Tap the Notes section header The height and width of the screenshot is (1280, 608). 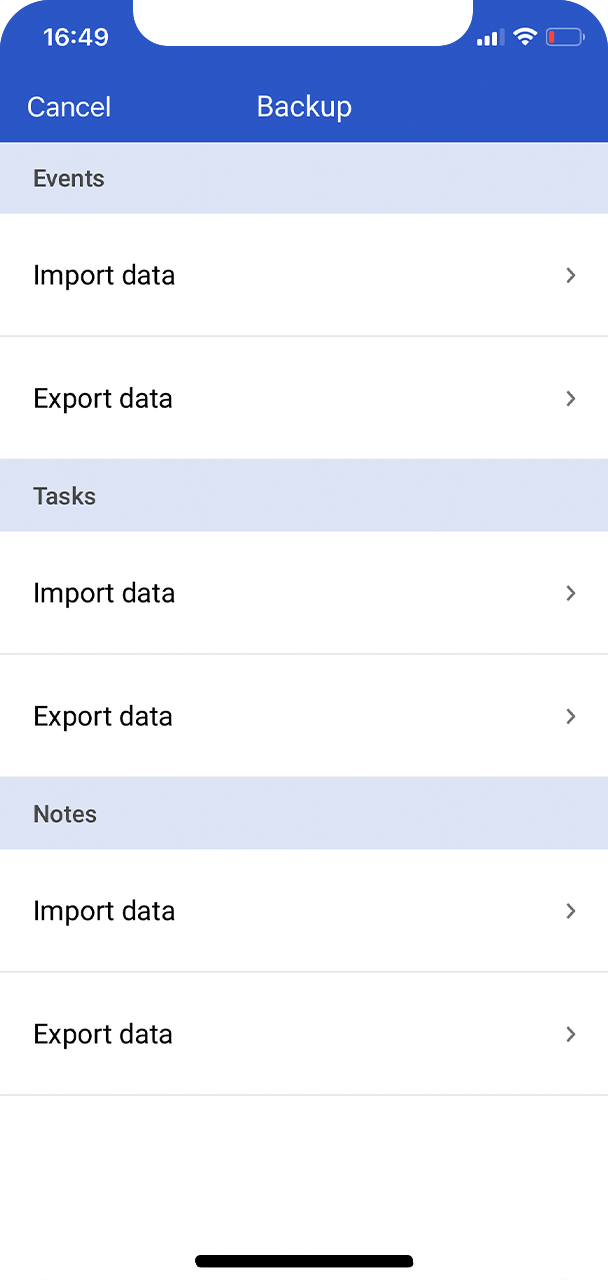pyautogui.click(x=65, y=814)
